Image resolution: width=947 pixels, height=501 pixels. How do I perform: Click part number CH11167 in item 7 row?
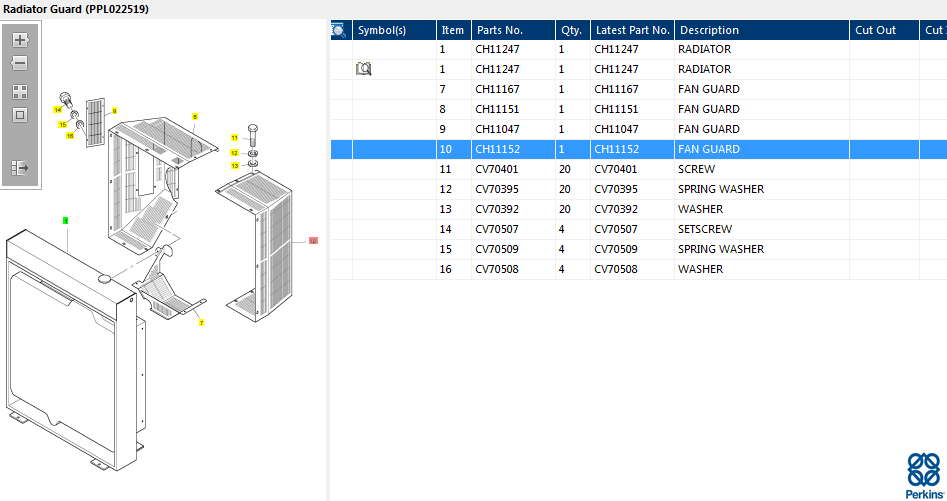(495, 89)
